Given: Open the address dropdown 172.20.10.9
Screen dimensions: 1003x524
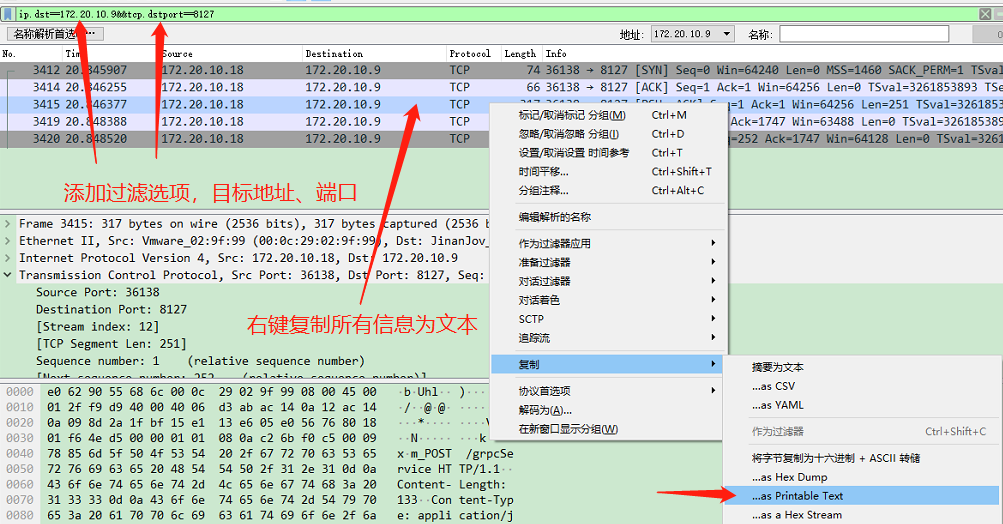Looking at the screenshot, I should pos(692,34).
